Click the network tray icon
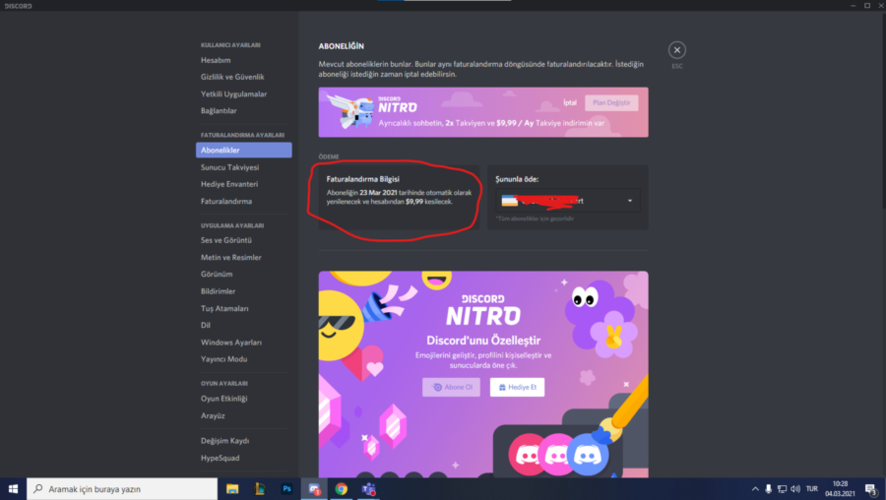 pos(782,489)
